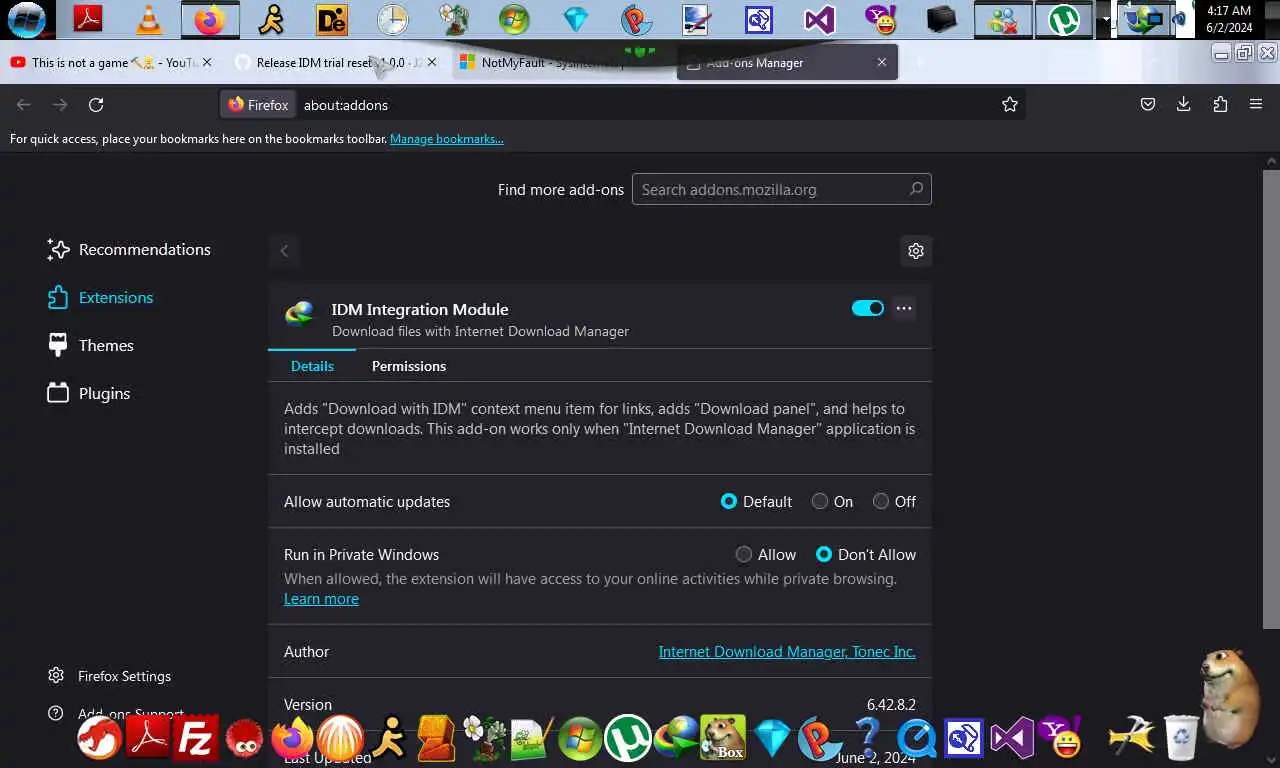Select Don't Allow for private windows
This screenshot has width=1280, height=768.
tap(824, 555)
